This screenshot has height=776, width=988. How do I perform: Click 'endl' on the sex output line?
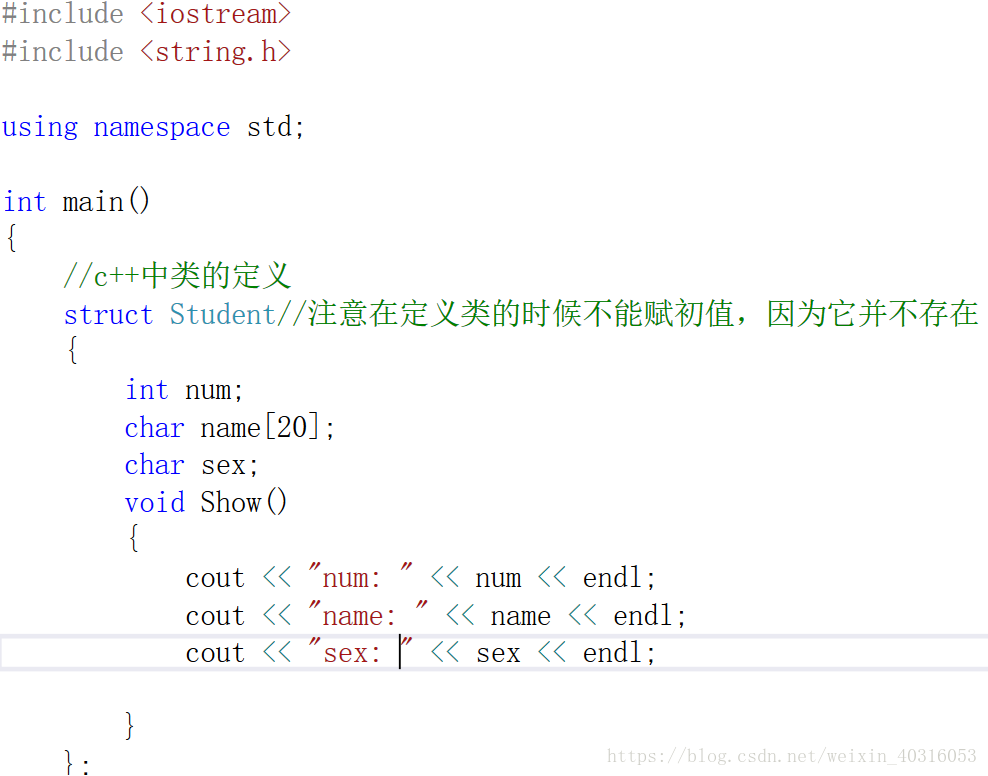(x=612, y=653)
